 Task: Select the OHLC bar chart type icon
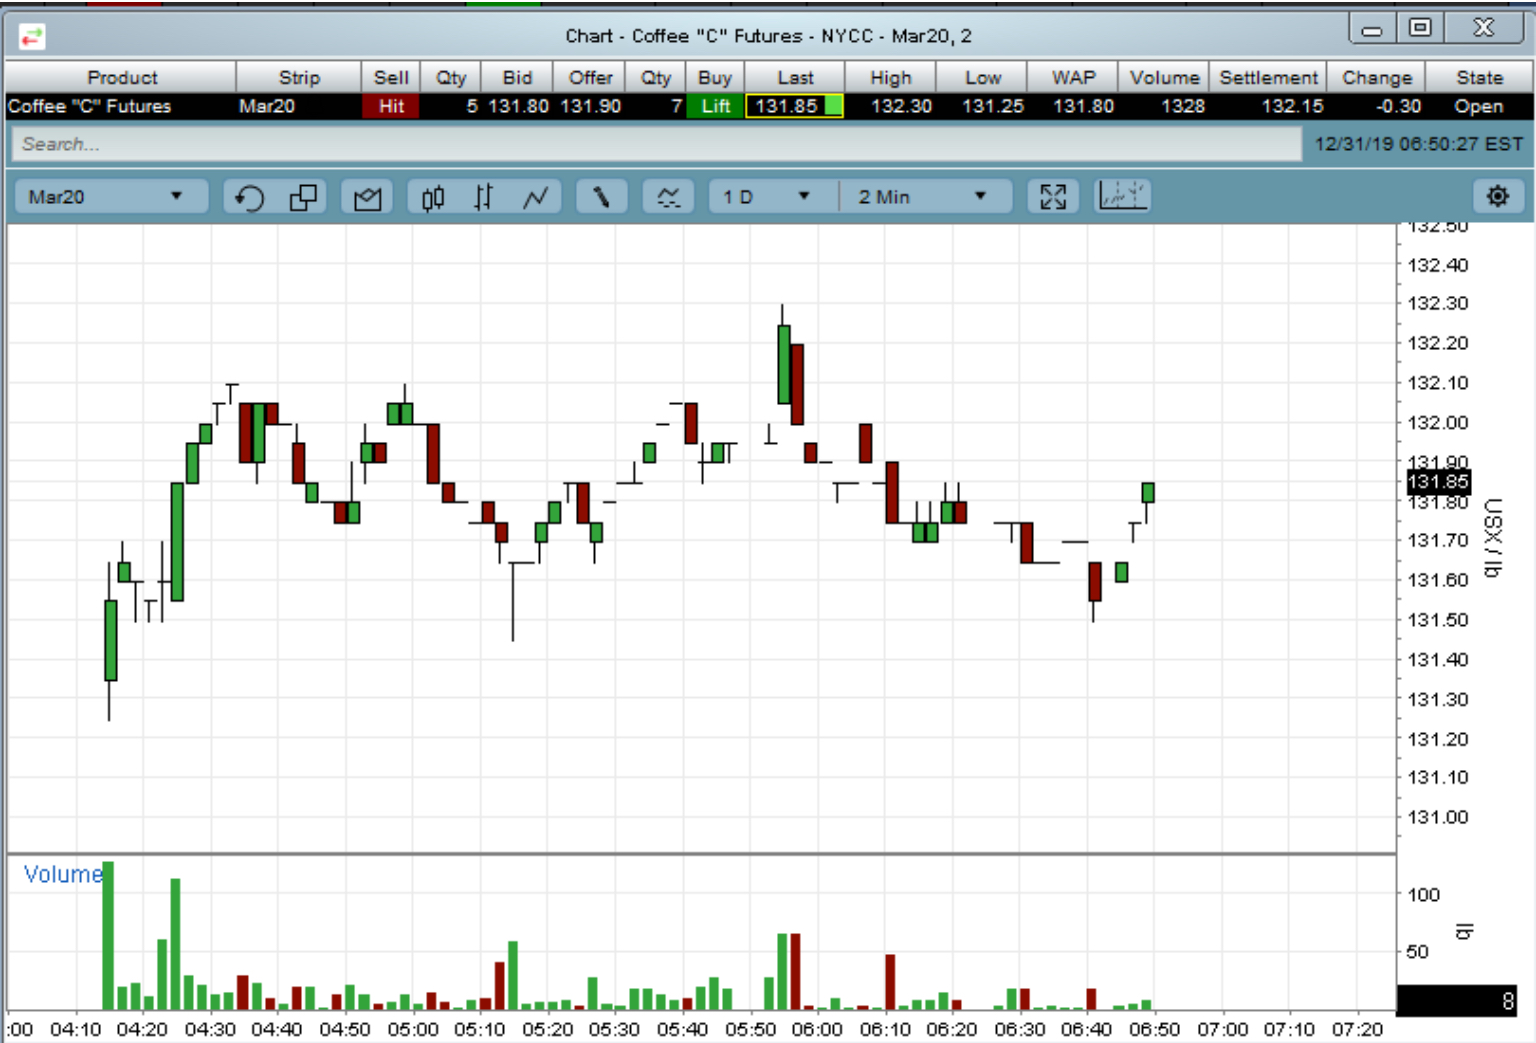tap(484, 197)
